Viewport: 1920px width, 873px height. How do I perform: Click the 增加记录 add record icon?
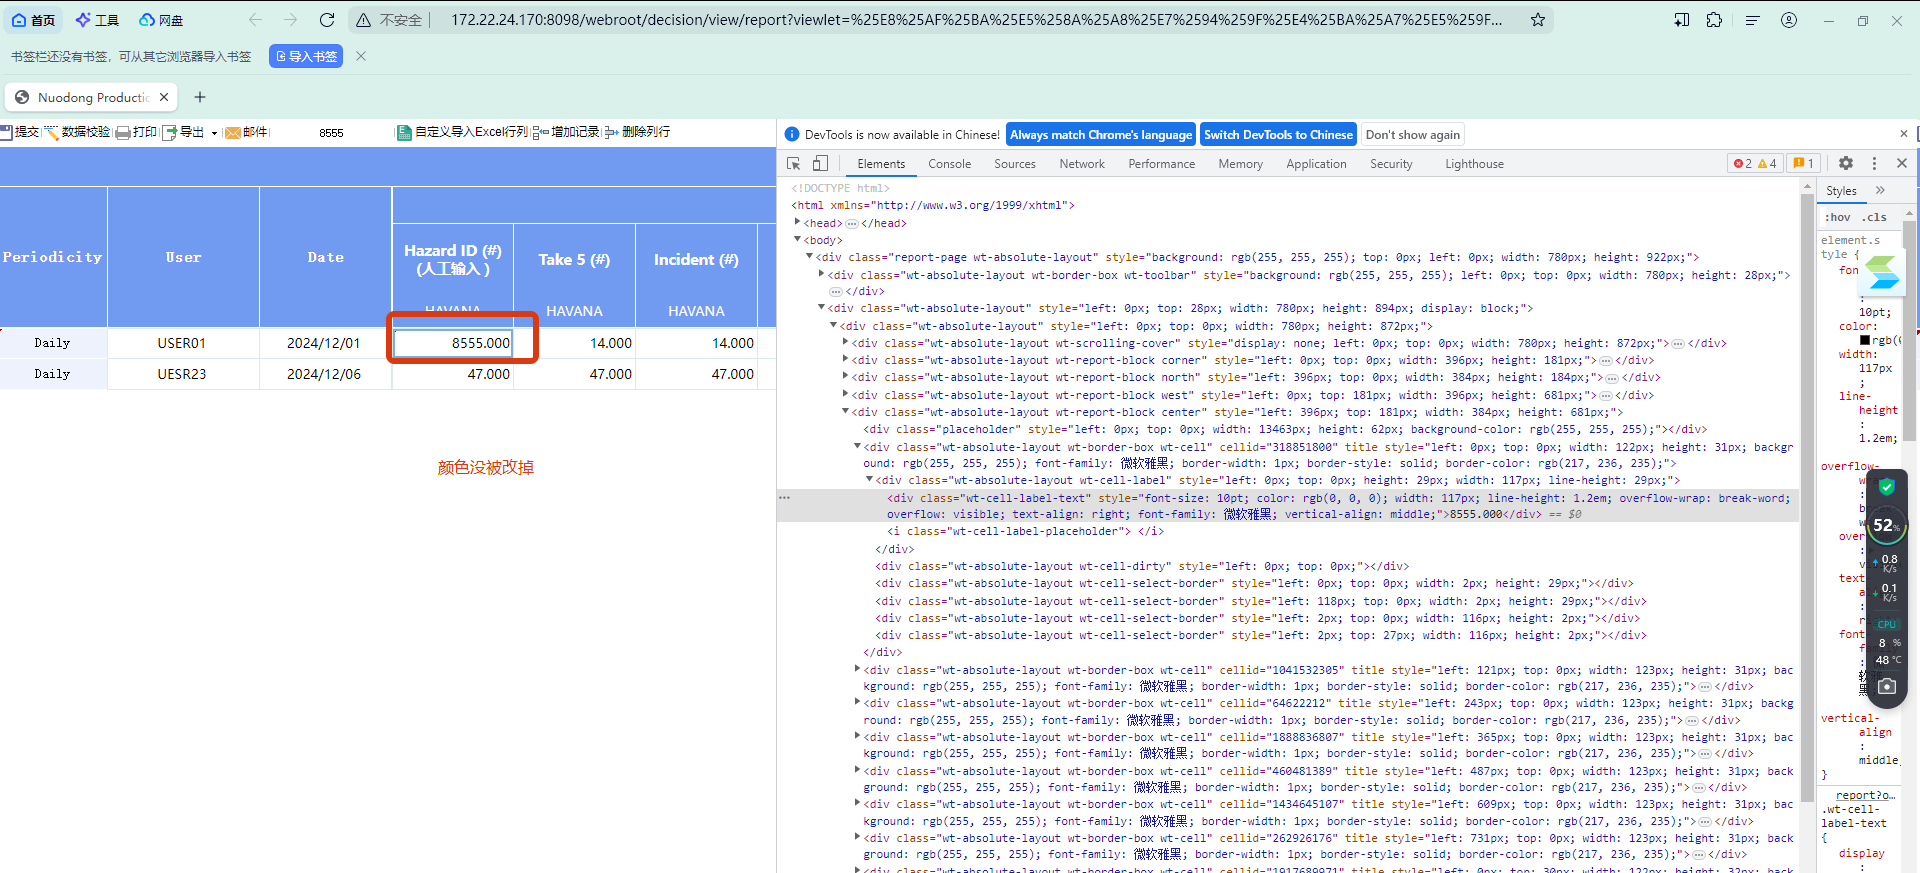click(541, 133)
